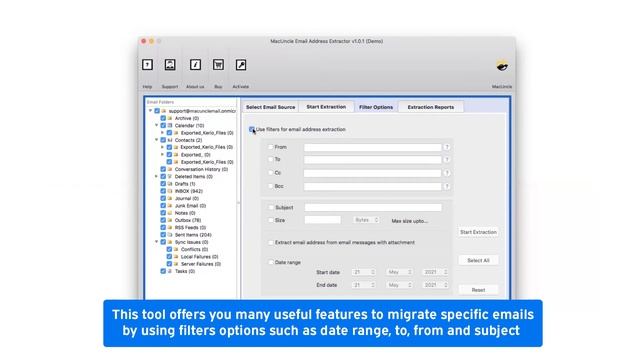Collapse the support@macunclemail account tree node
Viewport: 640px width, 360px height.
(x=150, y=111)
